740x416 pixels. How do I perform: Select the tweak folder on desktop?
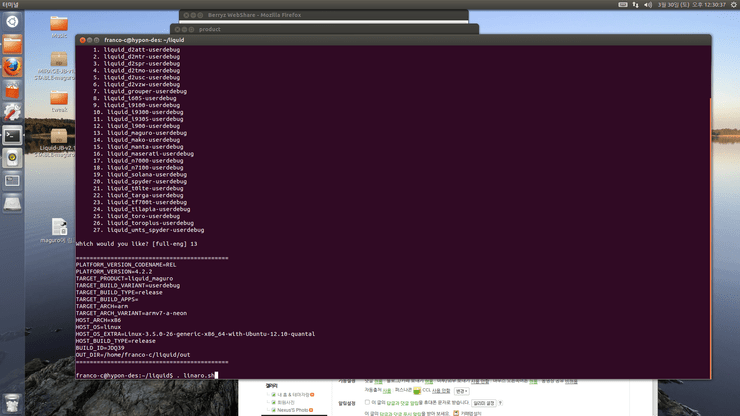59,98
